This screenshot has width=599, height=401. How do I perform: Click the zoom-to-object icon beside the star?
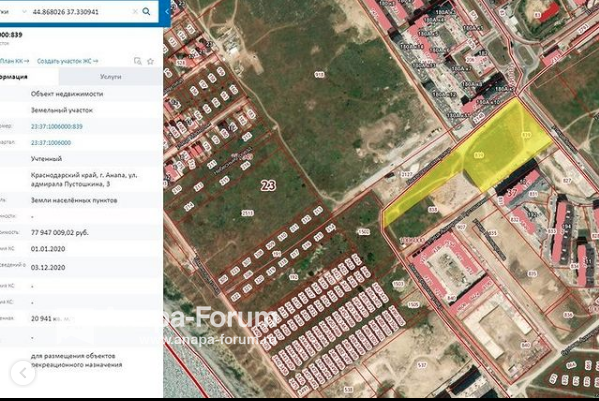138,61
